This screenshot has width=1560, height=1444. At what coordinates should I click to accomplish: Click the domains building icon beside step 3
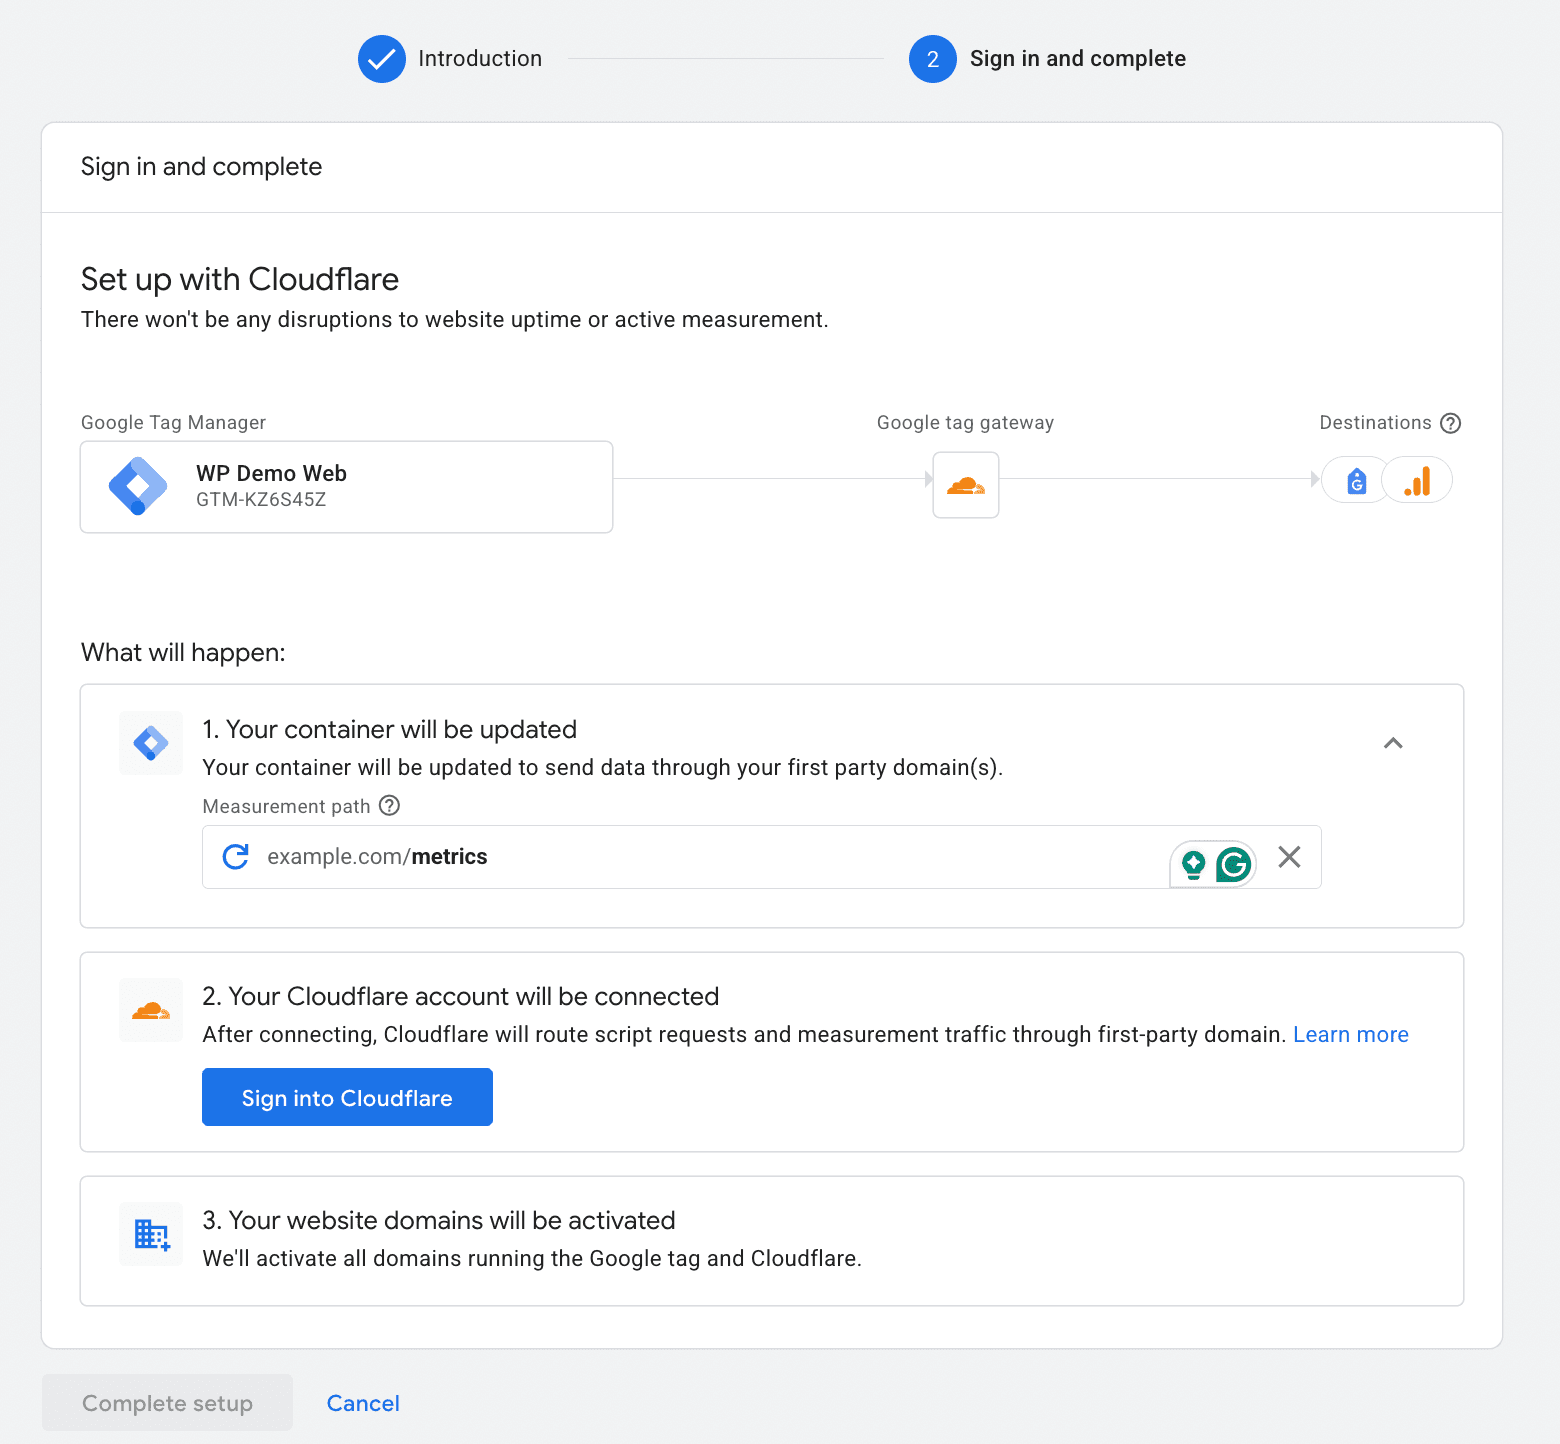coord(151,1235)
